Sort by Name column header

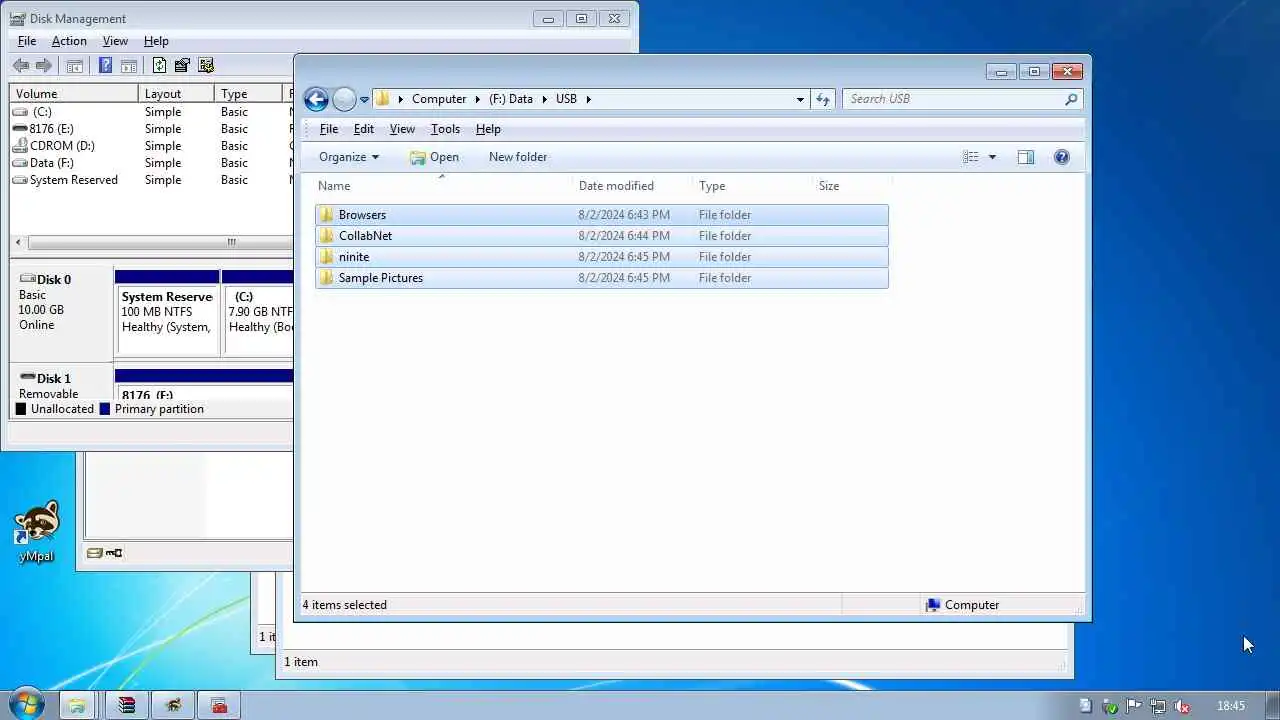[444, 186]
